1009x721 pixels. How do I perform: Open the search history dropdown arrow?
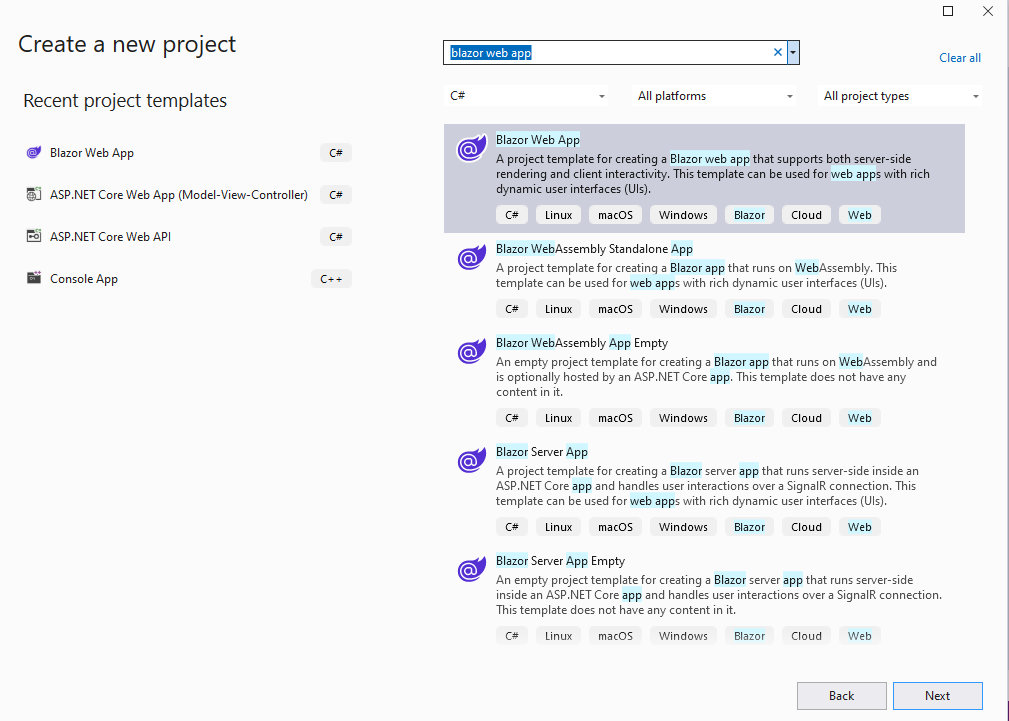tap(793, 53)
